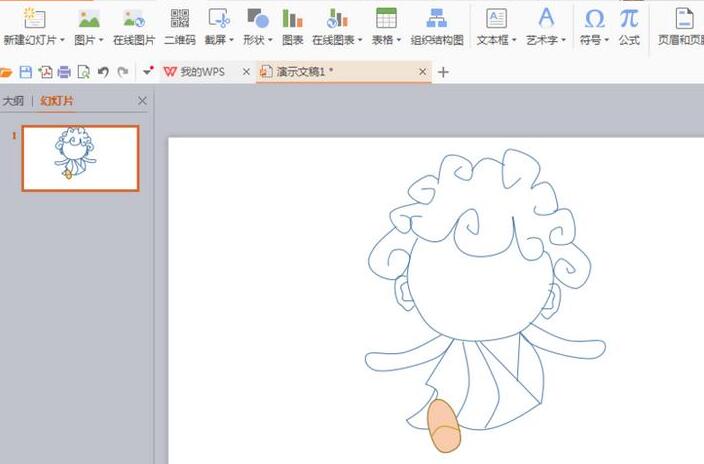Close the 演示文稿1 tab
704x464 pixels.
pyautogui.click(x=422, y=71)
